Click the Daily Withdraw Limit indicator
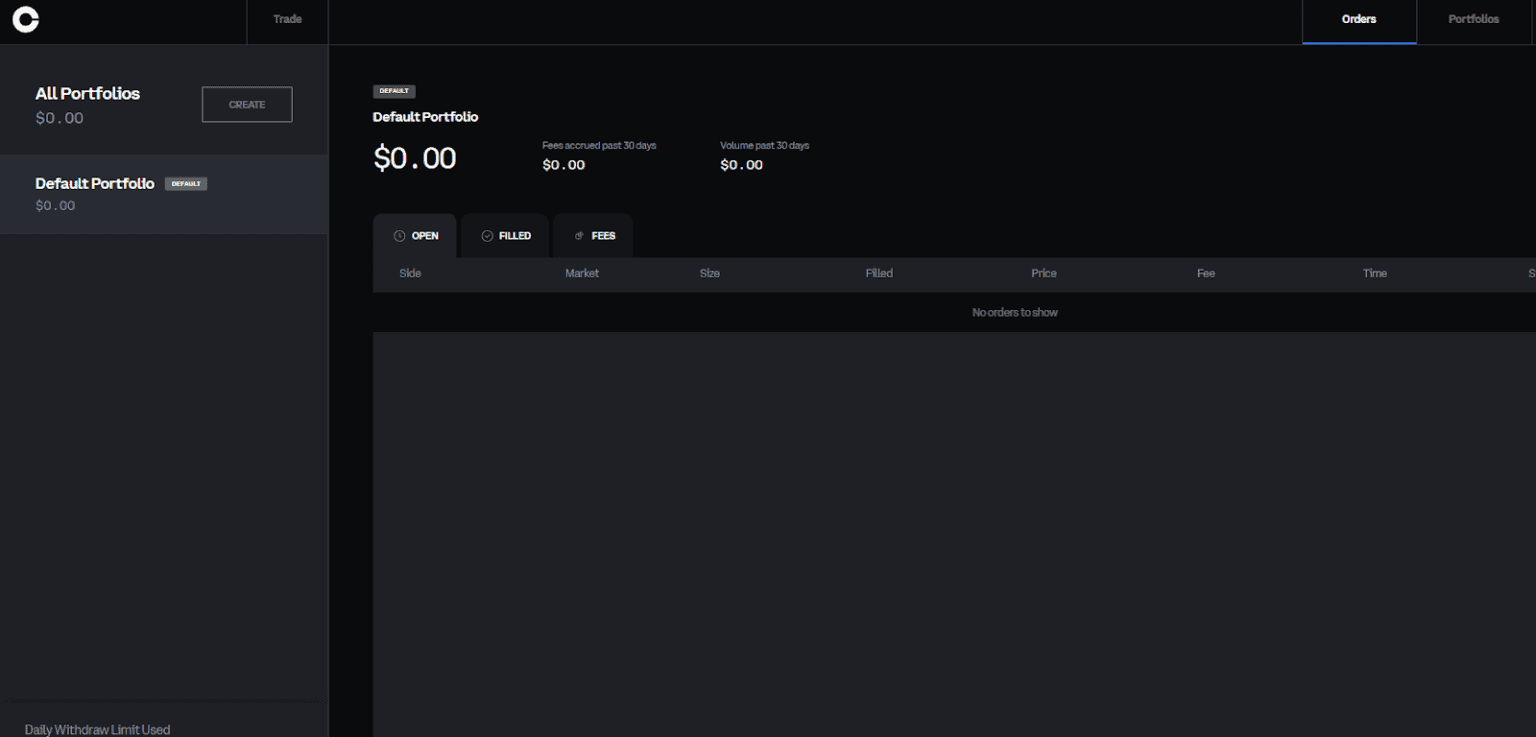This screenshot has width=1536, height=737. [x=96, y=729]
